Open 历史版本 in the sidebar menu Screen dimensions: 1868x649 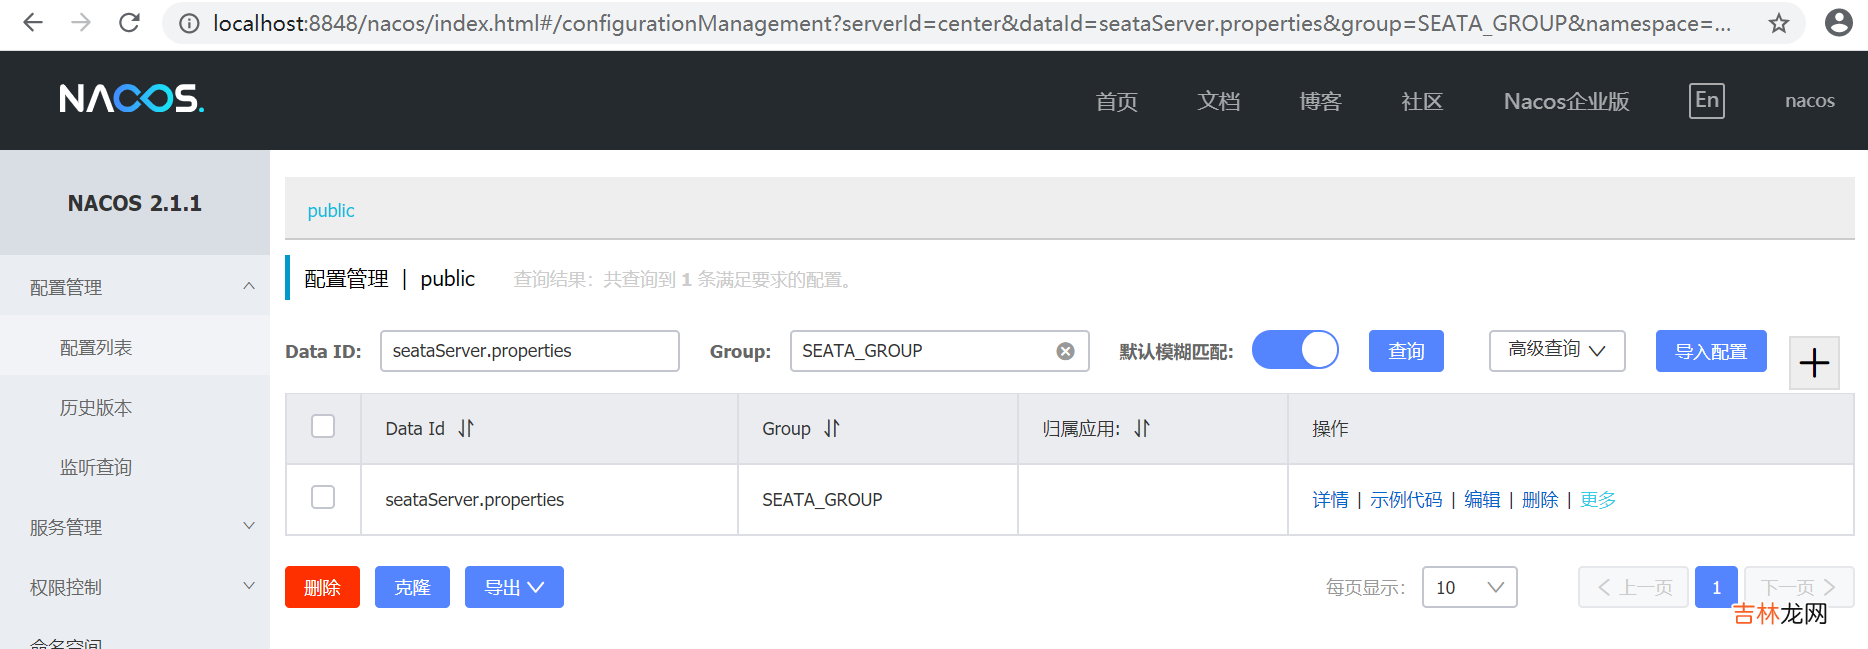pyautogui.click(x=96, y=407)
